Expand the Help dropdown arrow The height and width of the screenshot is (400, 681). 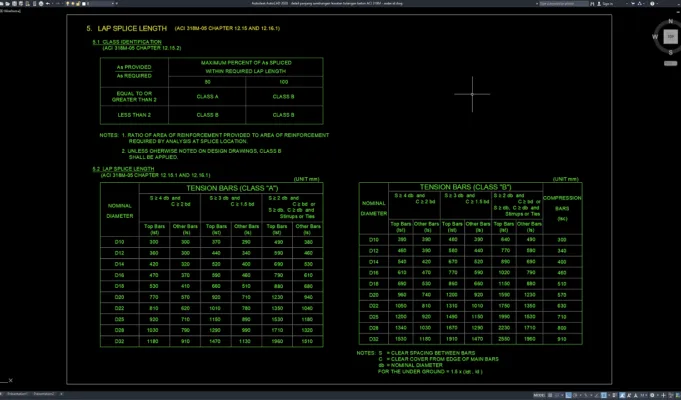pos(657,3)
